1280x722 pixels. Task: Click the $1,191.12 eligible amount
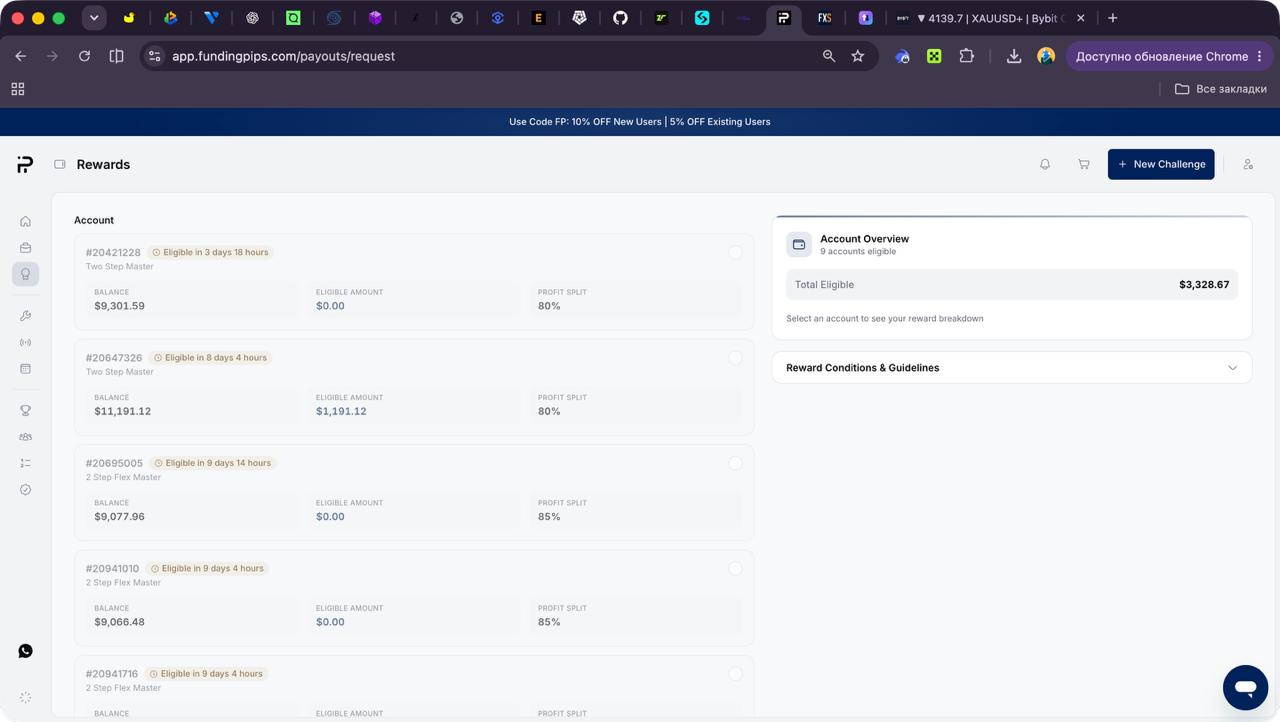[x=341, y=411]
